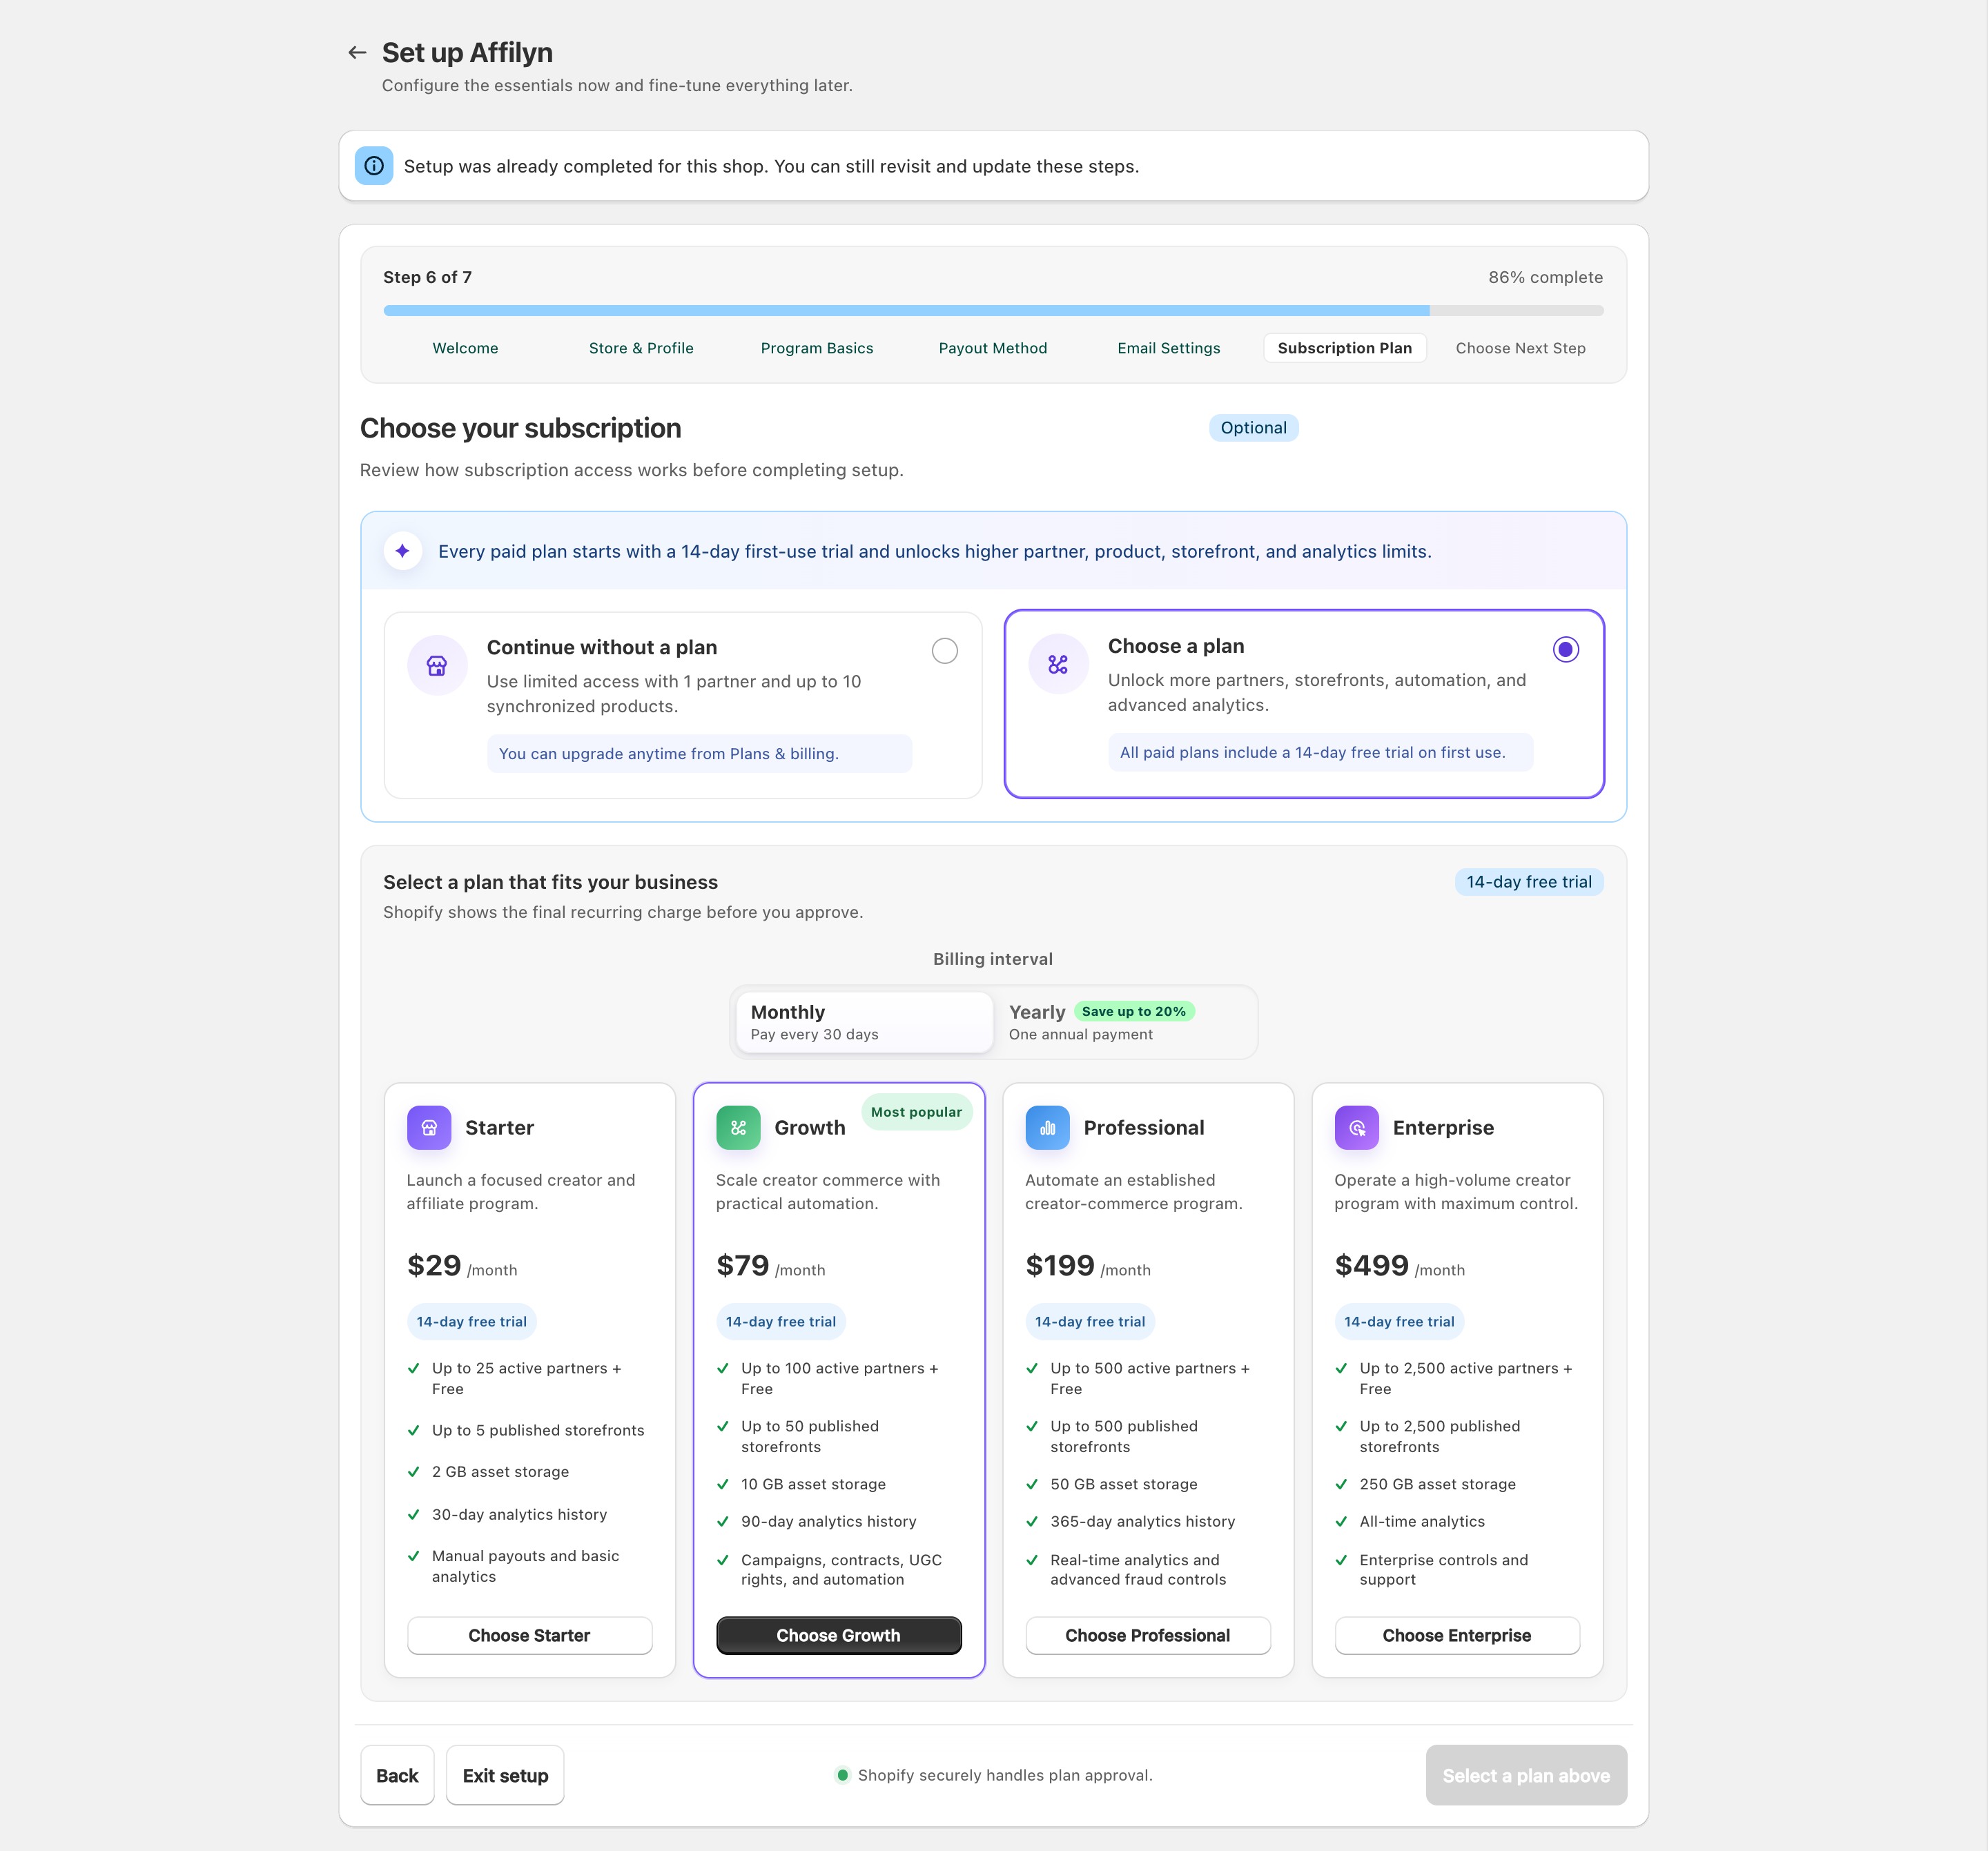The width and height of the screenshot is (1988, 1851).
Task: Click the Growth plan green icon
Action: click(x=738, y=1128)
